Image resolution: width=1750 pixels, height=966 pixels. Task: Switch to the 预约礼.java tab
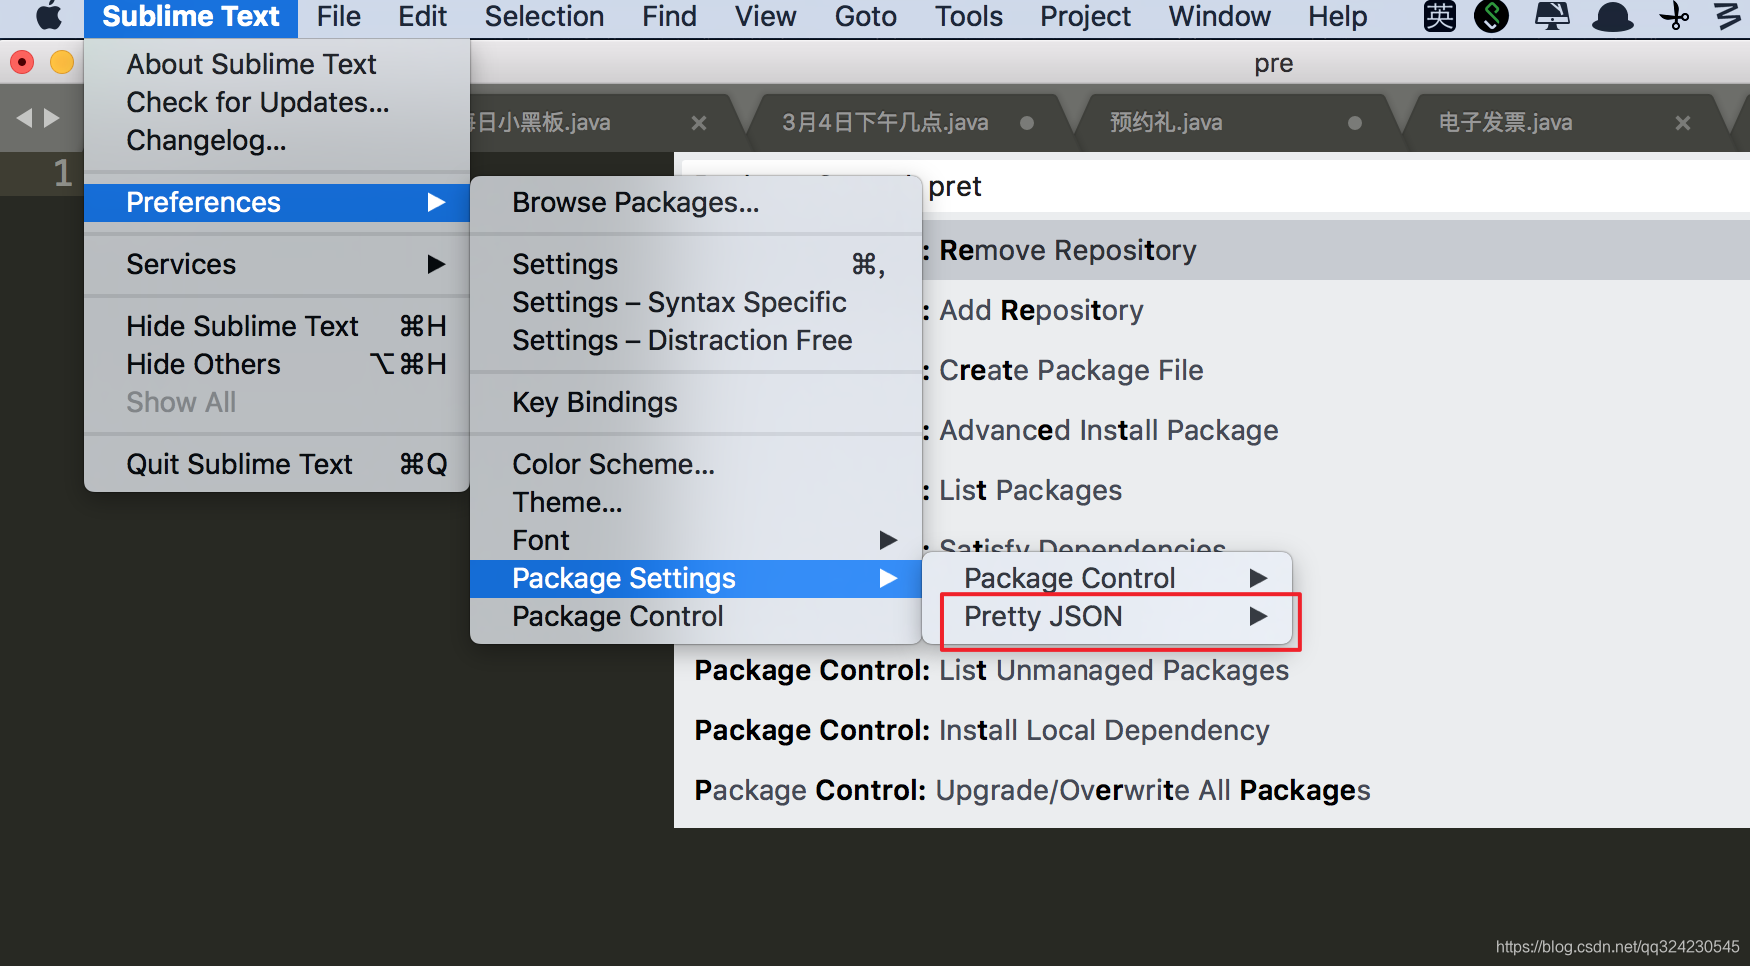tap(1165, 121)
